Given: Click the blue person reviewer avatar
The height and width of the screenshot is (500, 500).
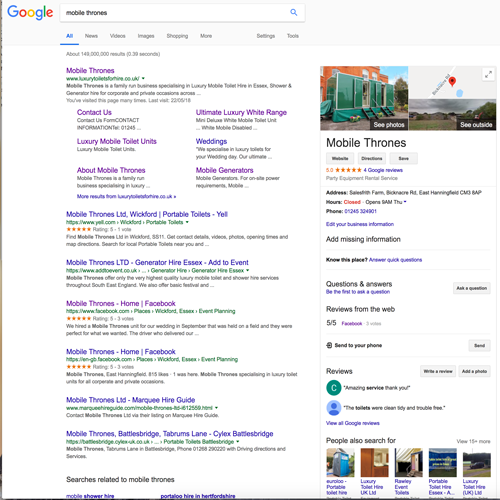Looking at the screenshot, I should (333, 408).
